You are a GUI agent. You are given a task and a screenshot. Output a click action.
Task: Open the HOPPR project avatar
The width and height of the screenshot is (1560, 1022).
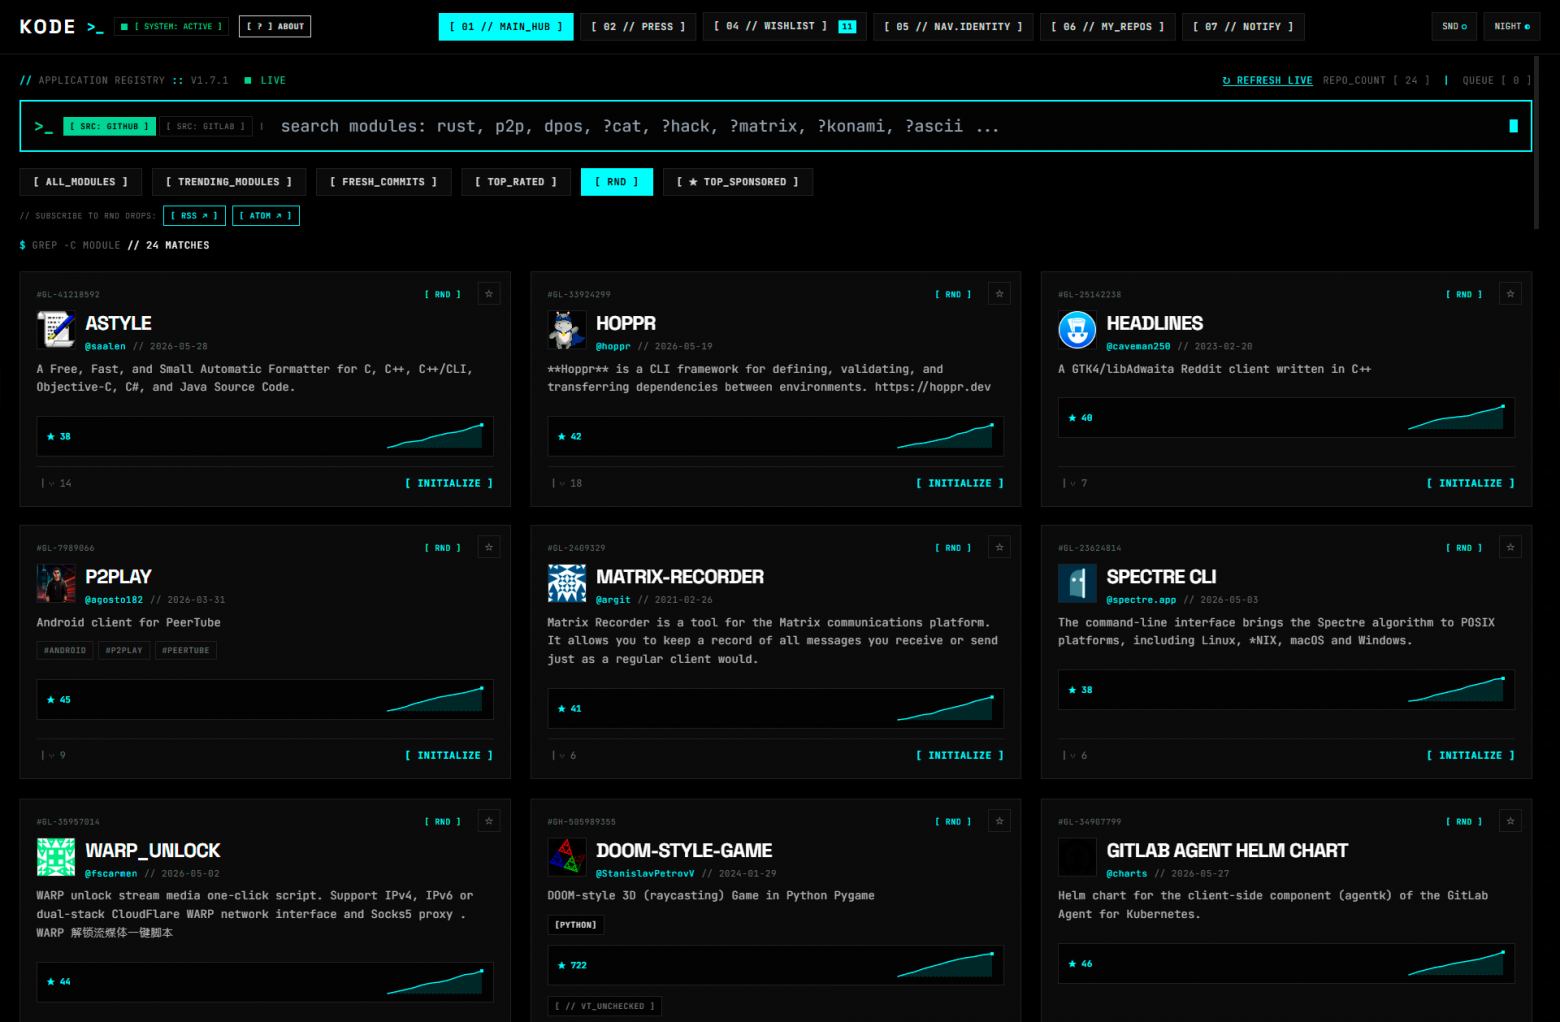[567, 330]
